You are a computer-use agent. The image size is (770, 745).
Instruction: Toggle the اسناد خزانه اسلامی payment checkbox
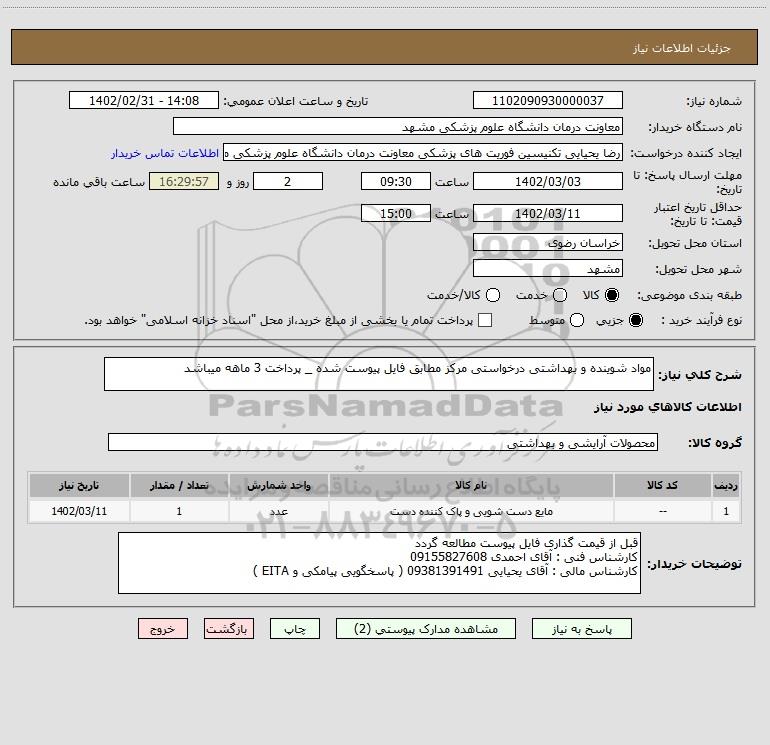click(x=485, y=320)
